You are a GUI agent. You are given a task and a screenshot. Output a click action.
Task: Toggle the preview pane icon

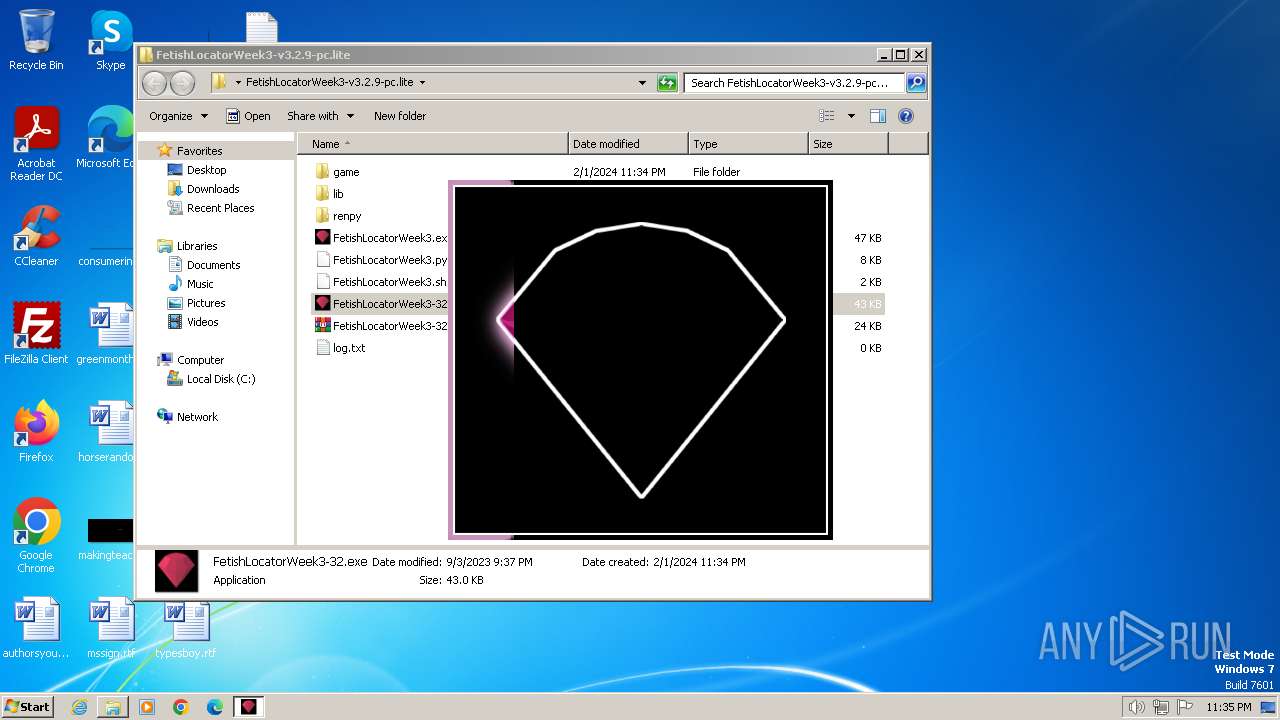click(878, 116)
